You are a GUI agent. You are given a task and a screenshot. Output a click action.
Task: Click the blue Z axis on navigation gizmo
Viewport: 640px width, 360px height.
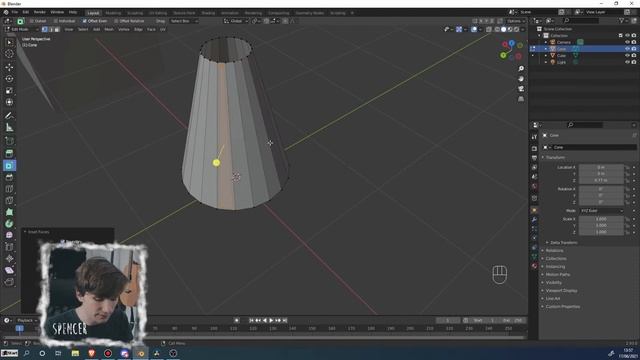coord(511,42)
